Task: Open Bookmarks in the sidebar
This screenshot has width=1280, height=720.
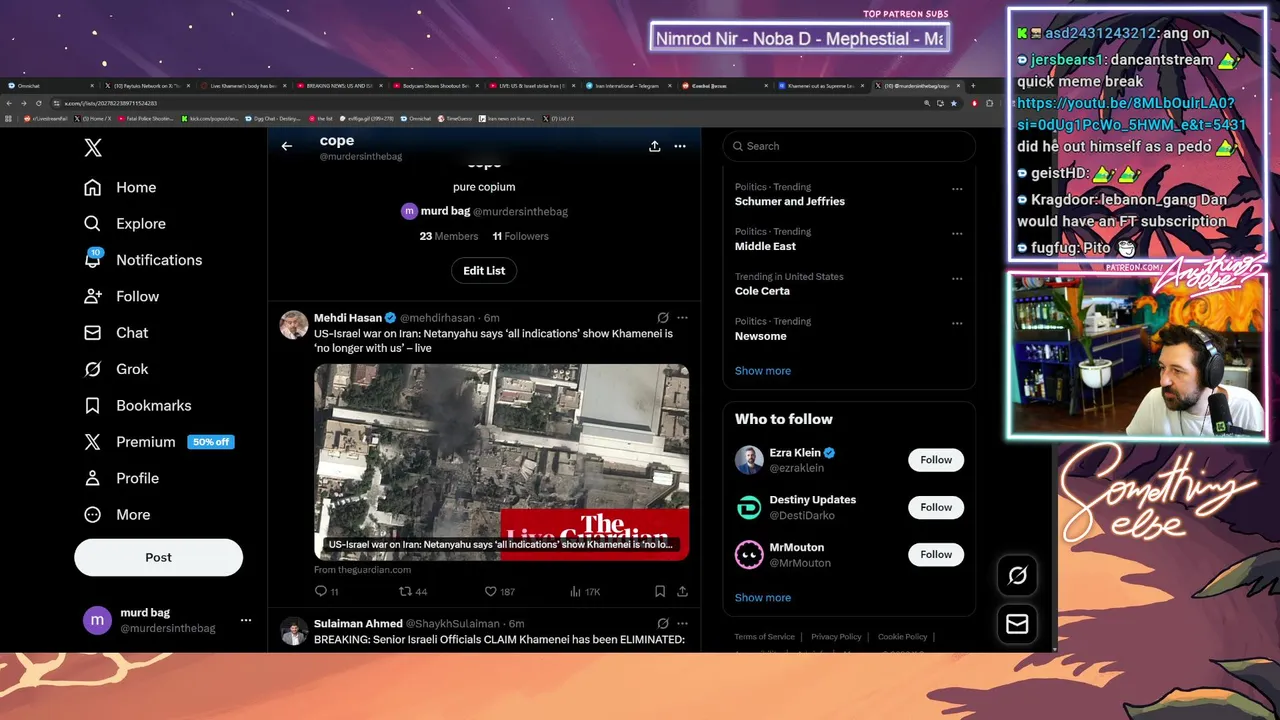Action: pyautogui.click(x=137, y=405)
